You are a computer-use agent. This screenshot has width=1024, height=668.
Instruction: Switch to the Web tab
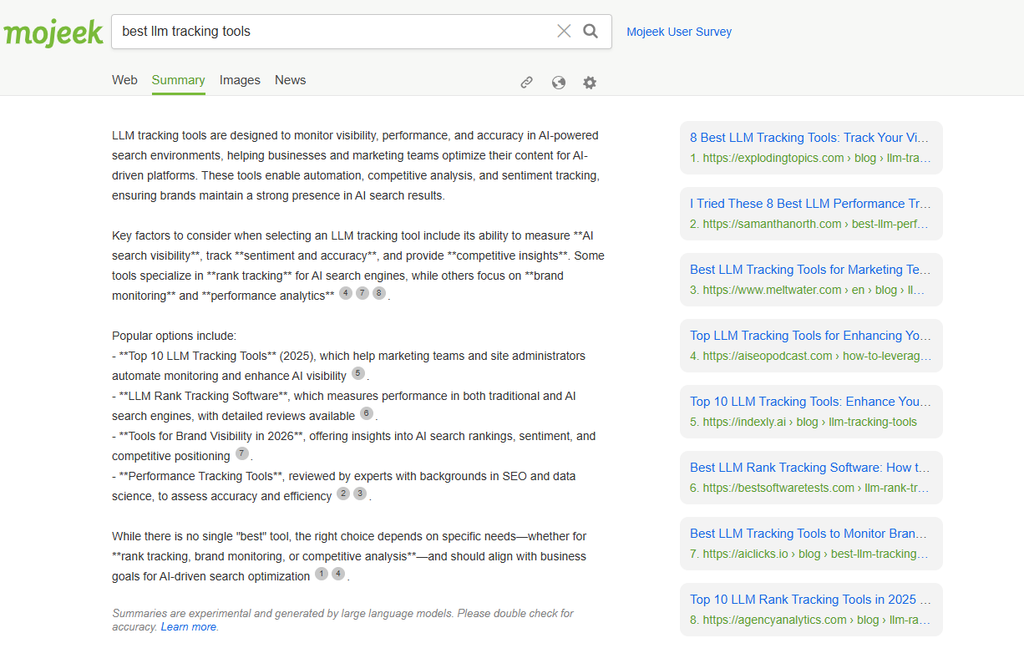tap(124, 80)
